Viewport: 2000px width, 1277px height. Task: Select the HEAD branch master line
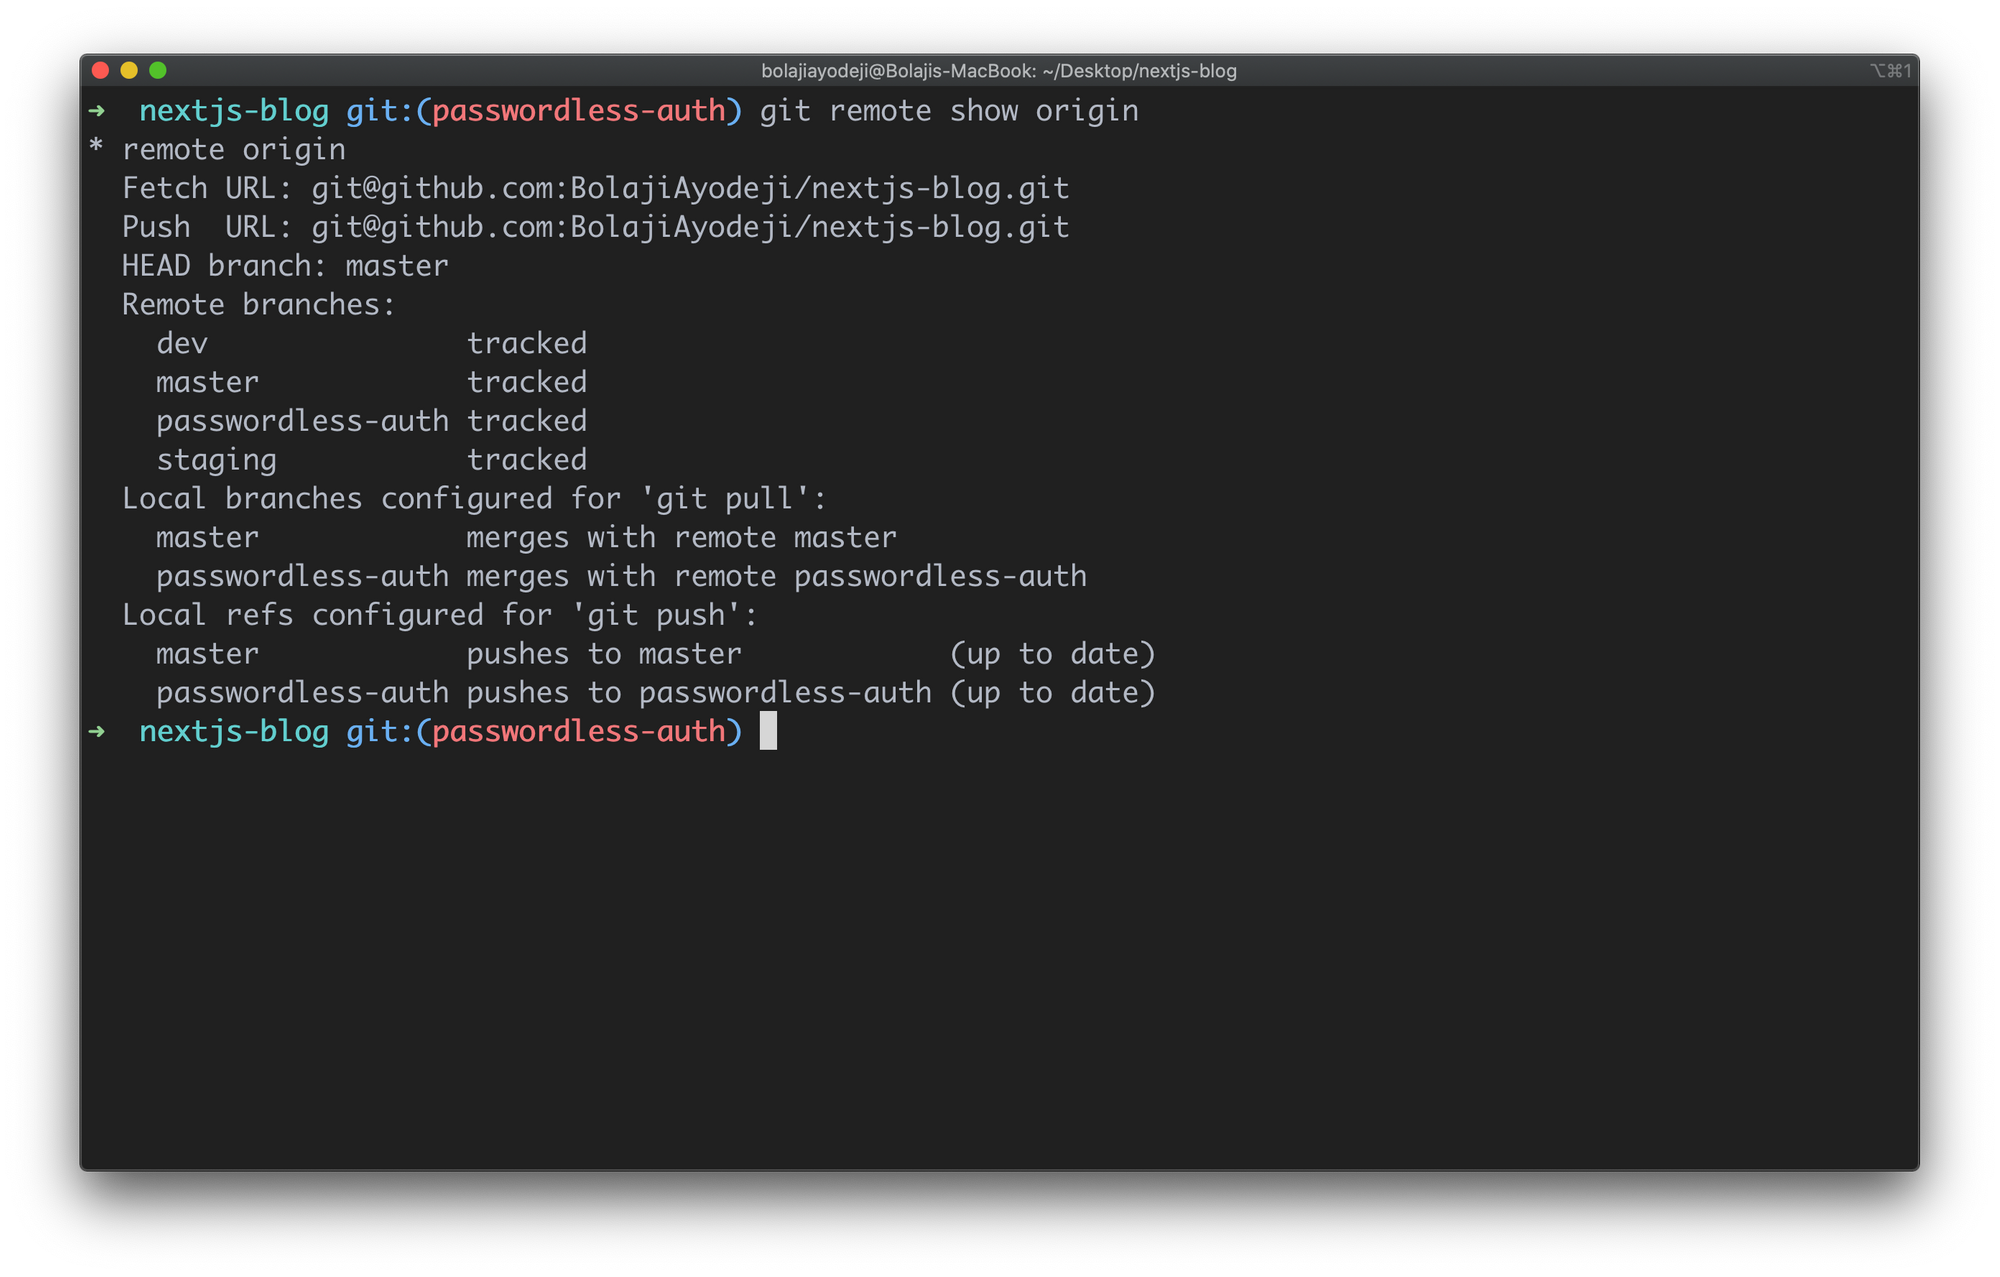(x=285, y=265)
